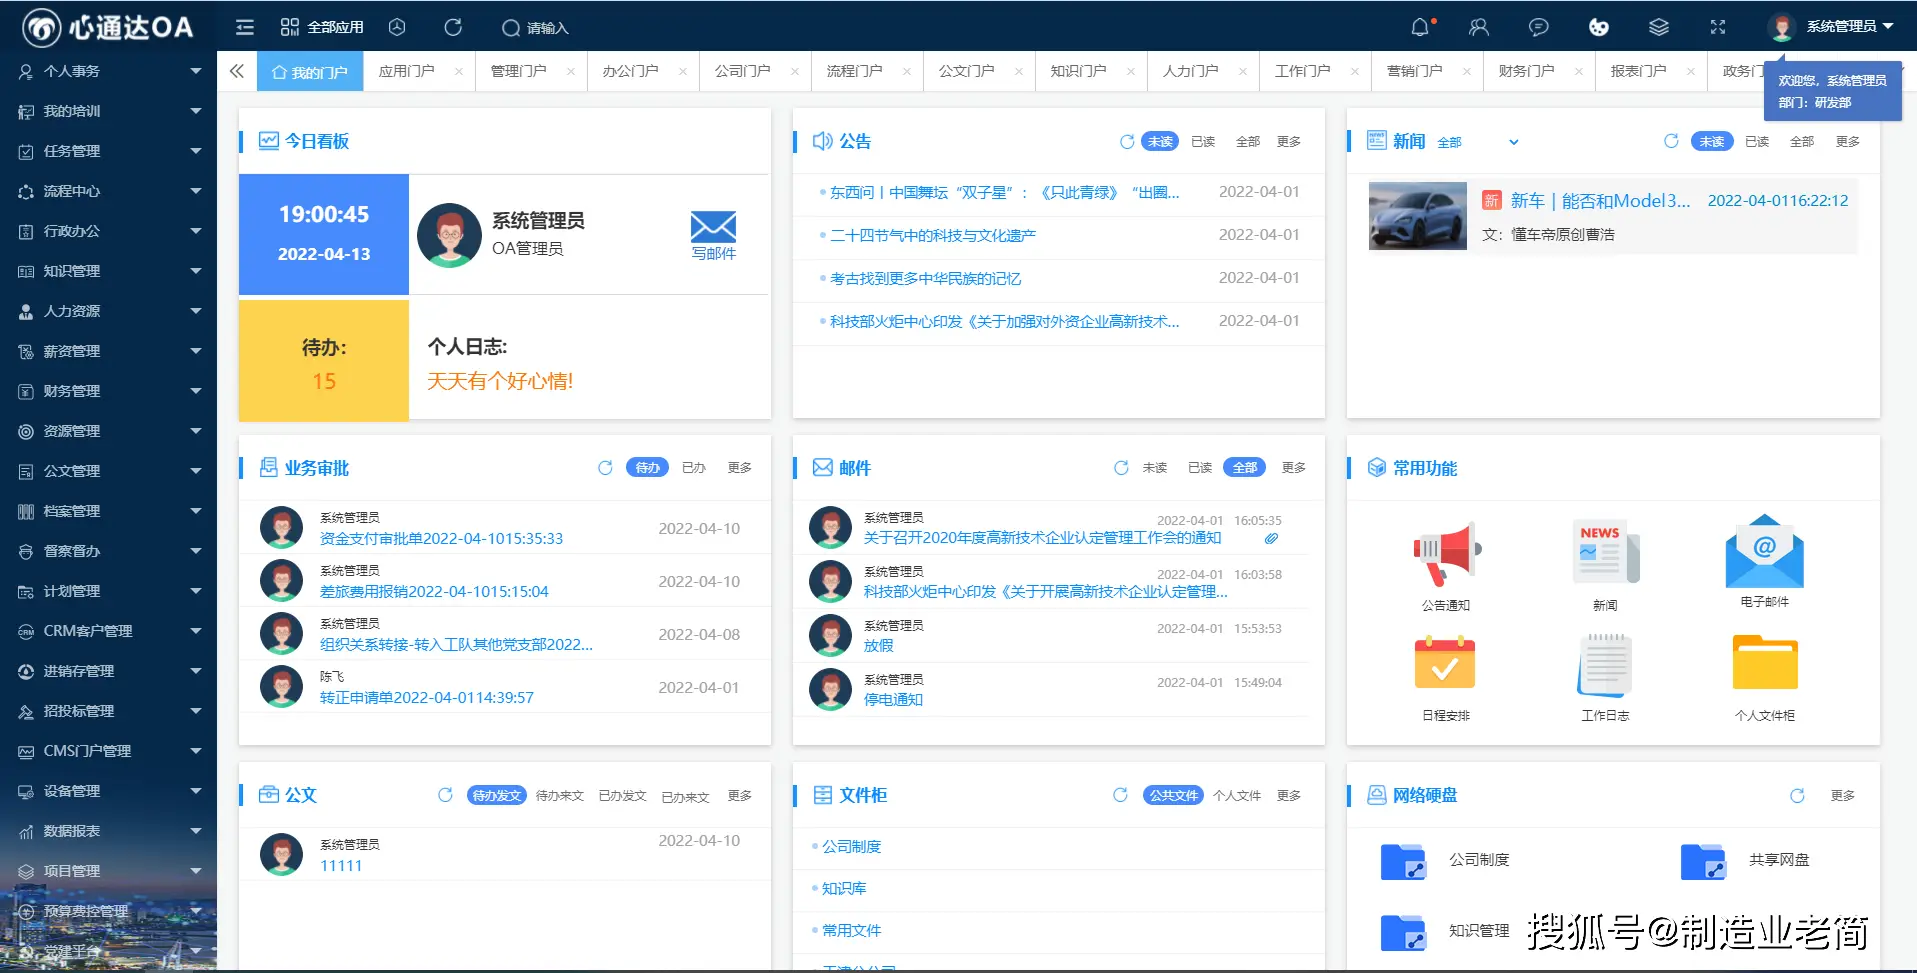This screenshot has width=1917, height=973.
Task: Open the 停电通知 email
Action: (x=893, y=699)
